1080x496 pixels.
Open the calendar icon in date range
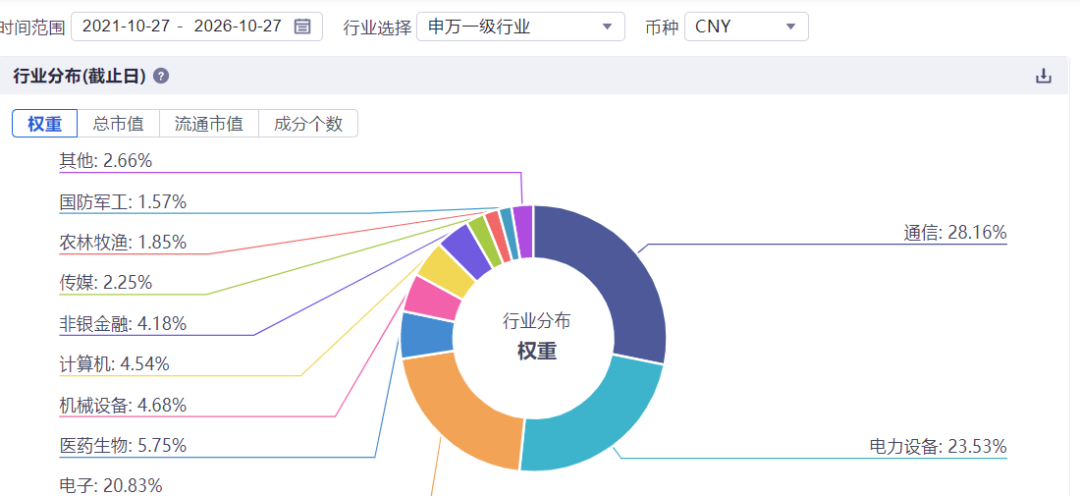coord(302,27)
